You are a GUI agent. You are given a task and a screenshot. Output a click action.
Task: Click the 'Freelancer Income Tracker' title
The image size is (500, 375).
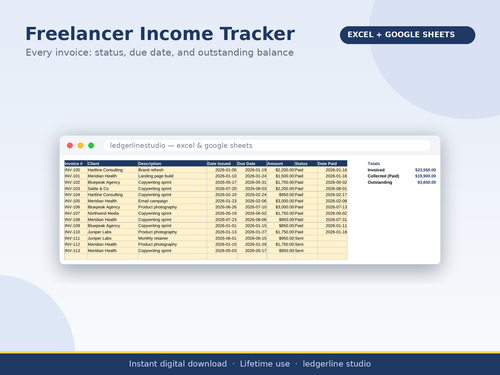click(x=160, y=34)
